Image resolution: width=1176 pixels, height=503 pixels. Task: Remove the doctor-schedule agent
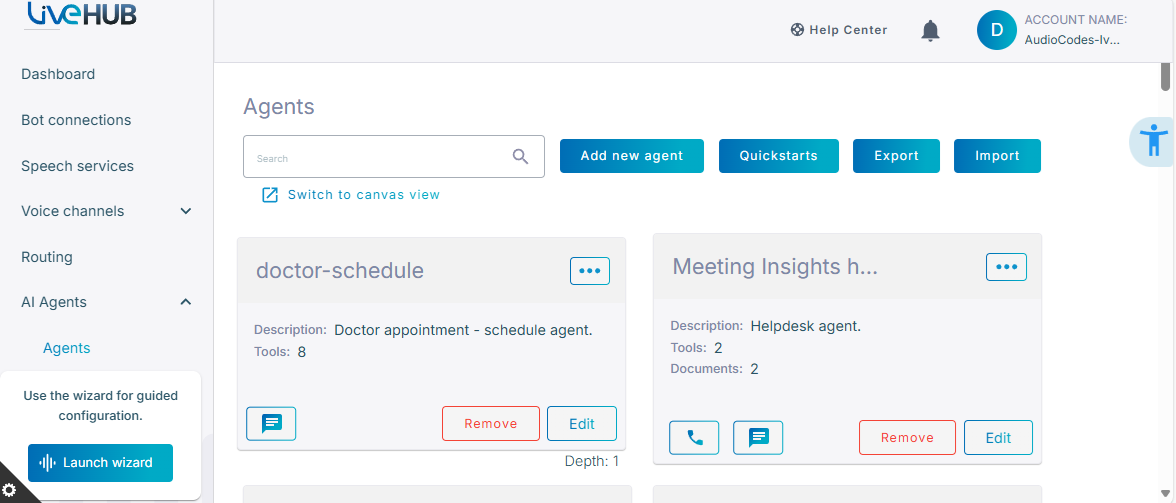(x=491, y=424)
